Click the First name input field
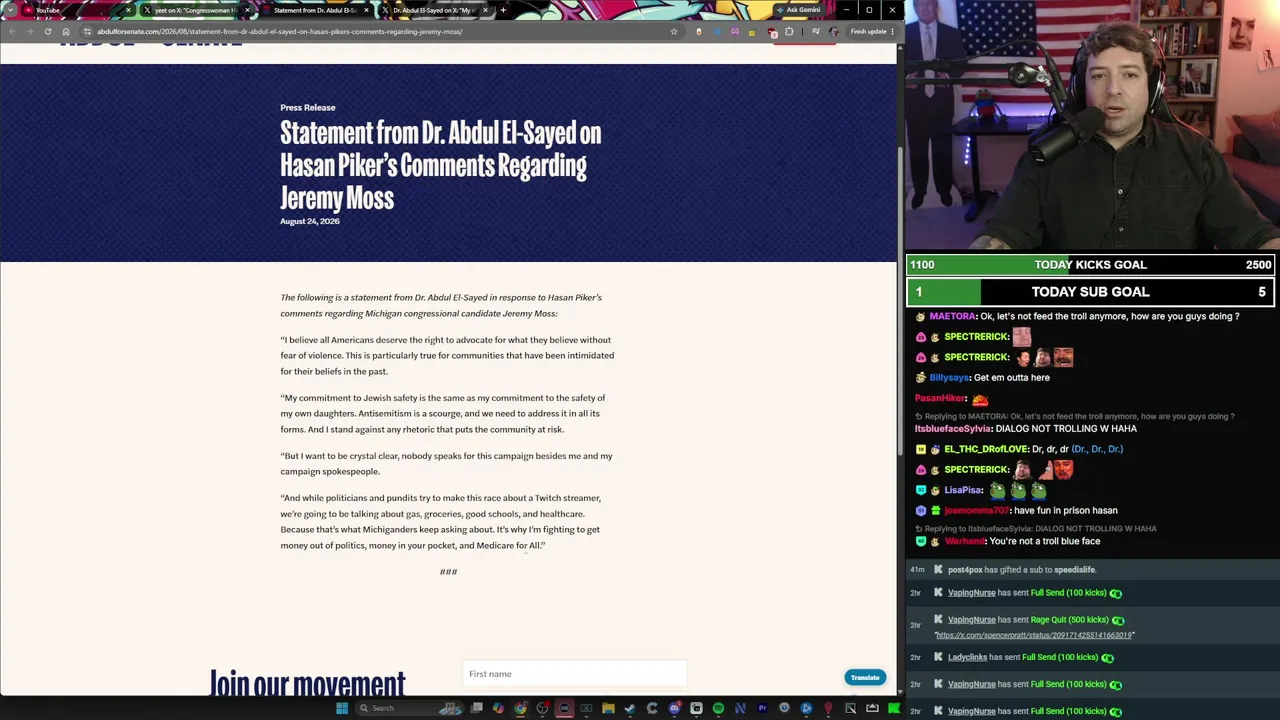Screen dimensions: 1280x720 click(x=575, y=674)
